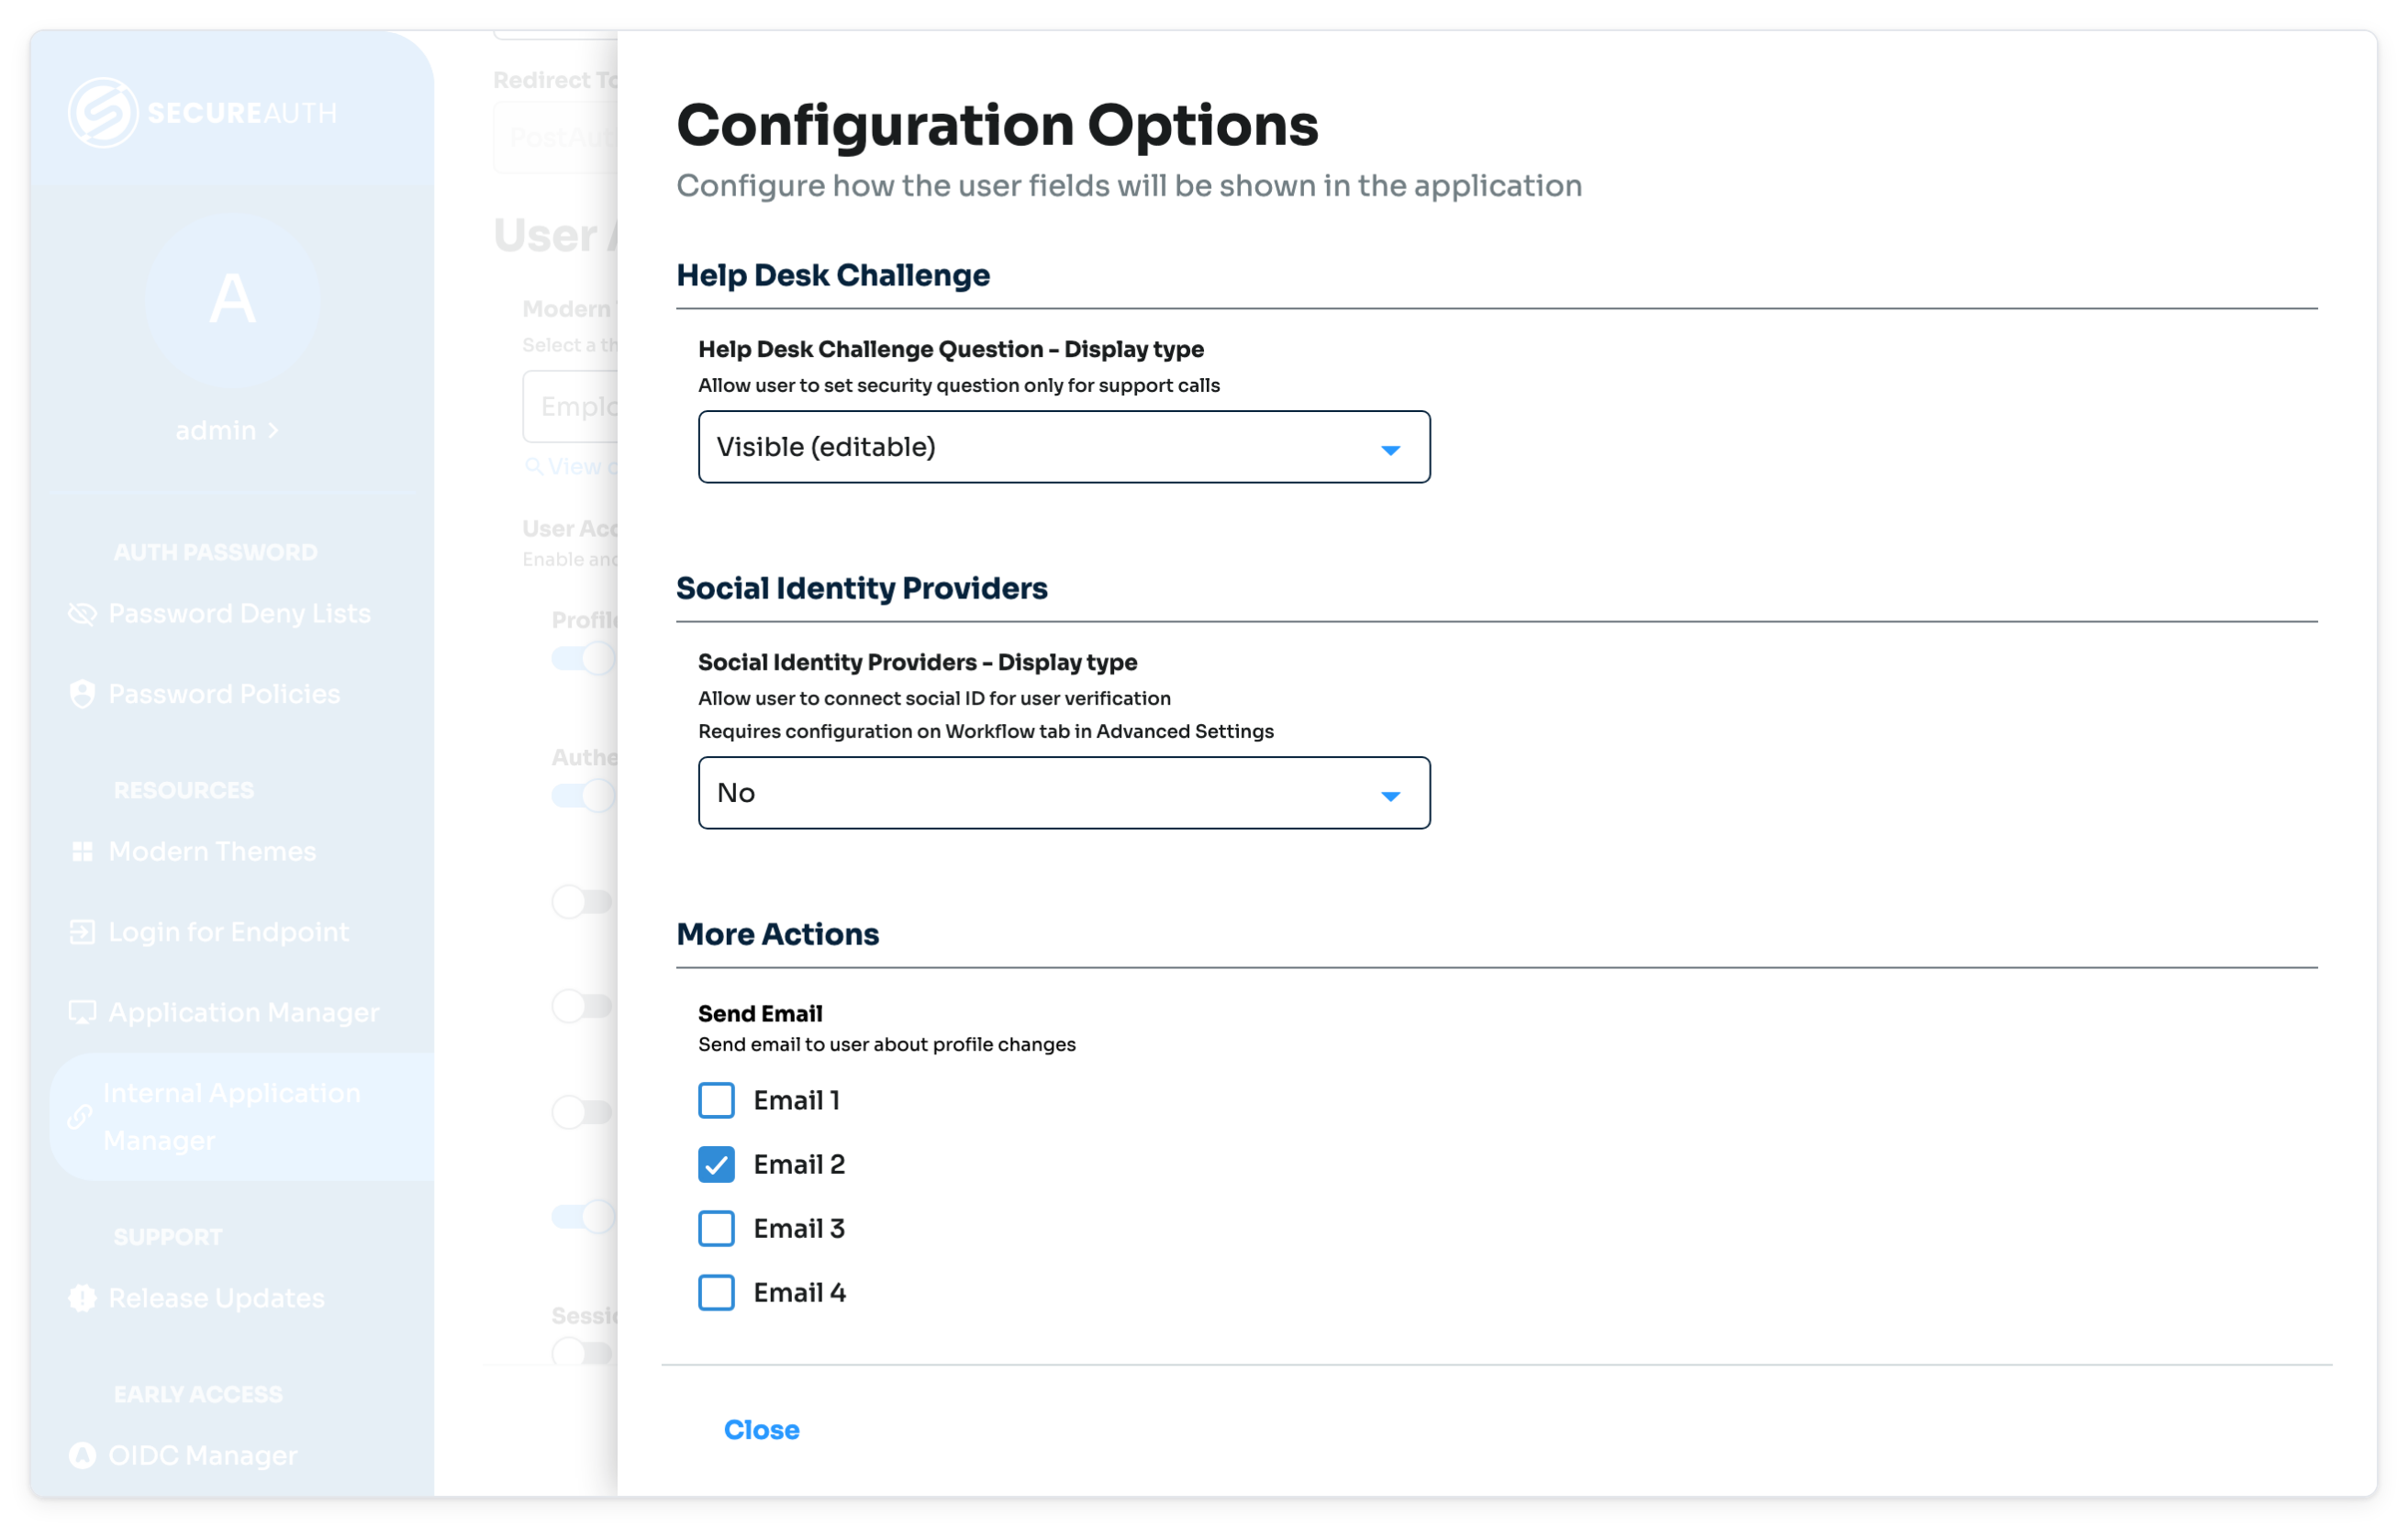This screenshot has width=2408, height=1527.
Task: Open Password Policies in sidebar
Action: [x=205, y=694]
